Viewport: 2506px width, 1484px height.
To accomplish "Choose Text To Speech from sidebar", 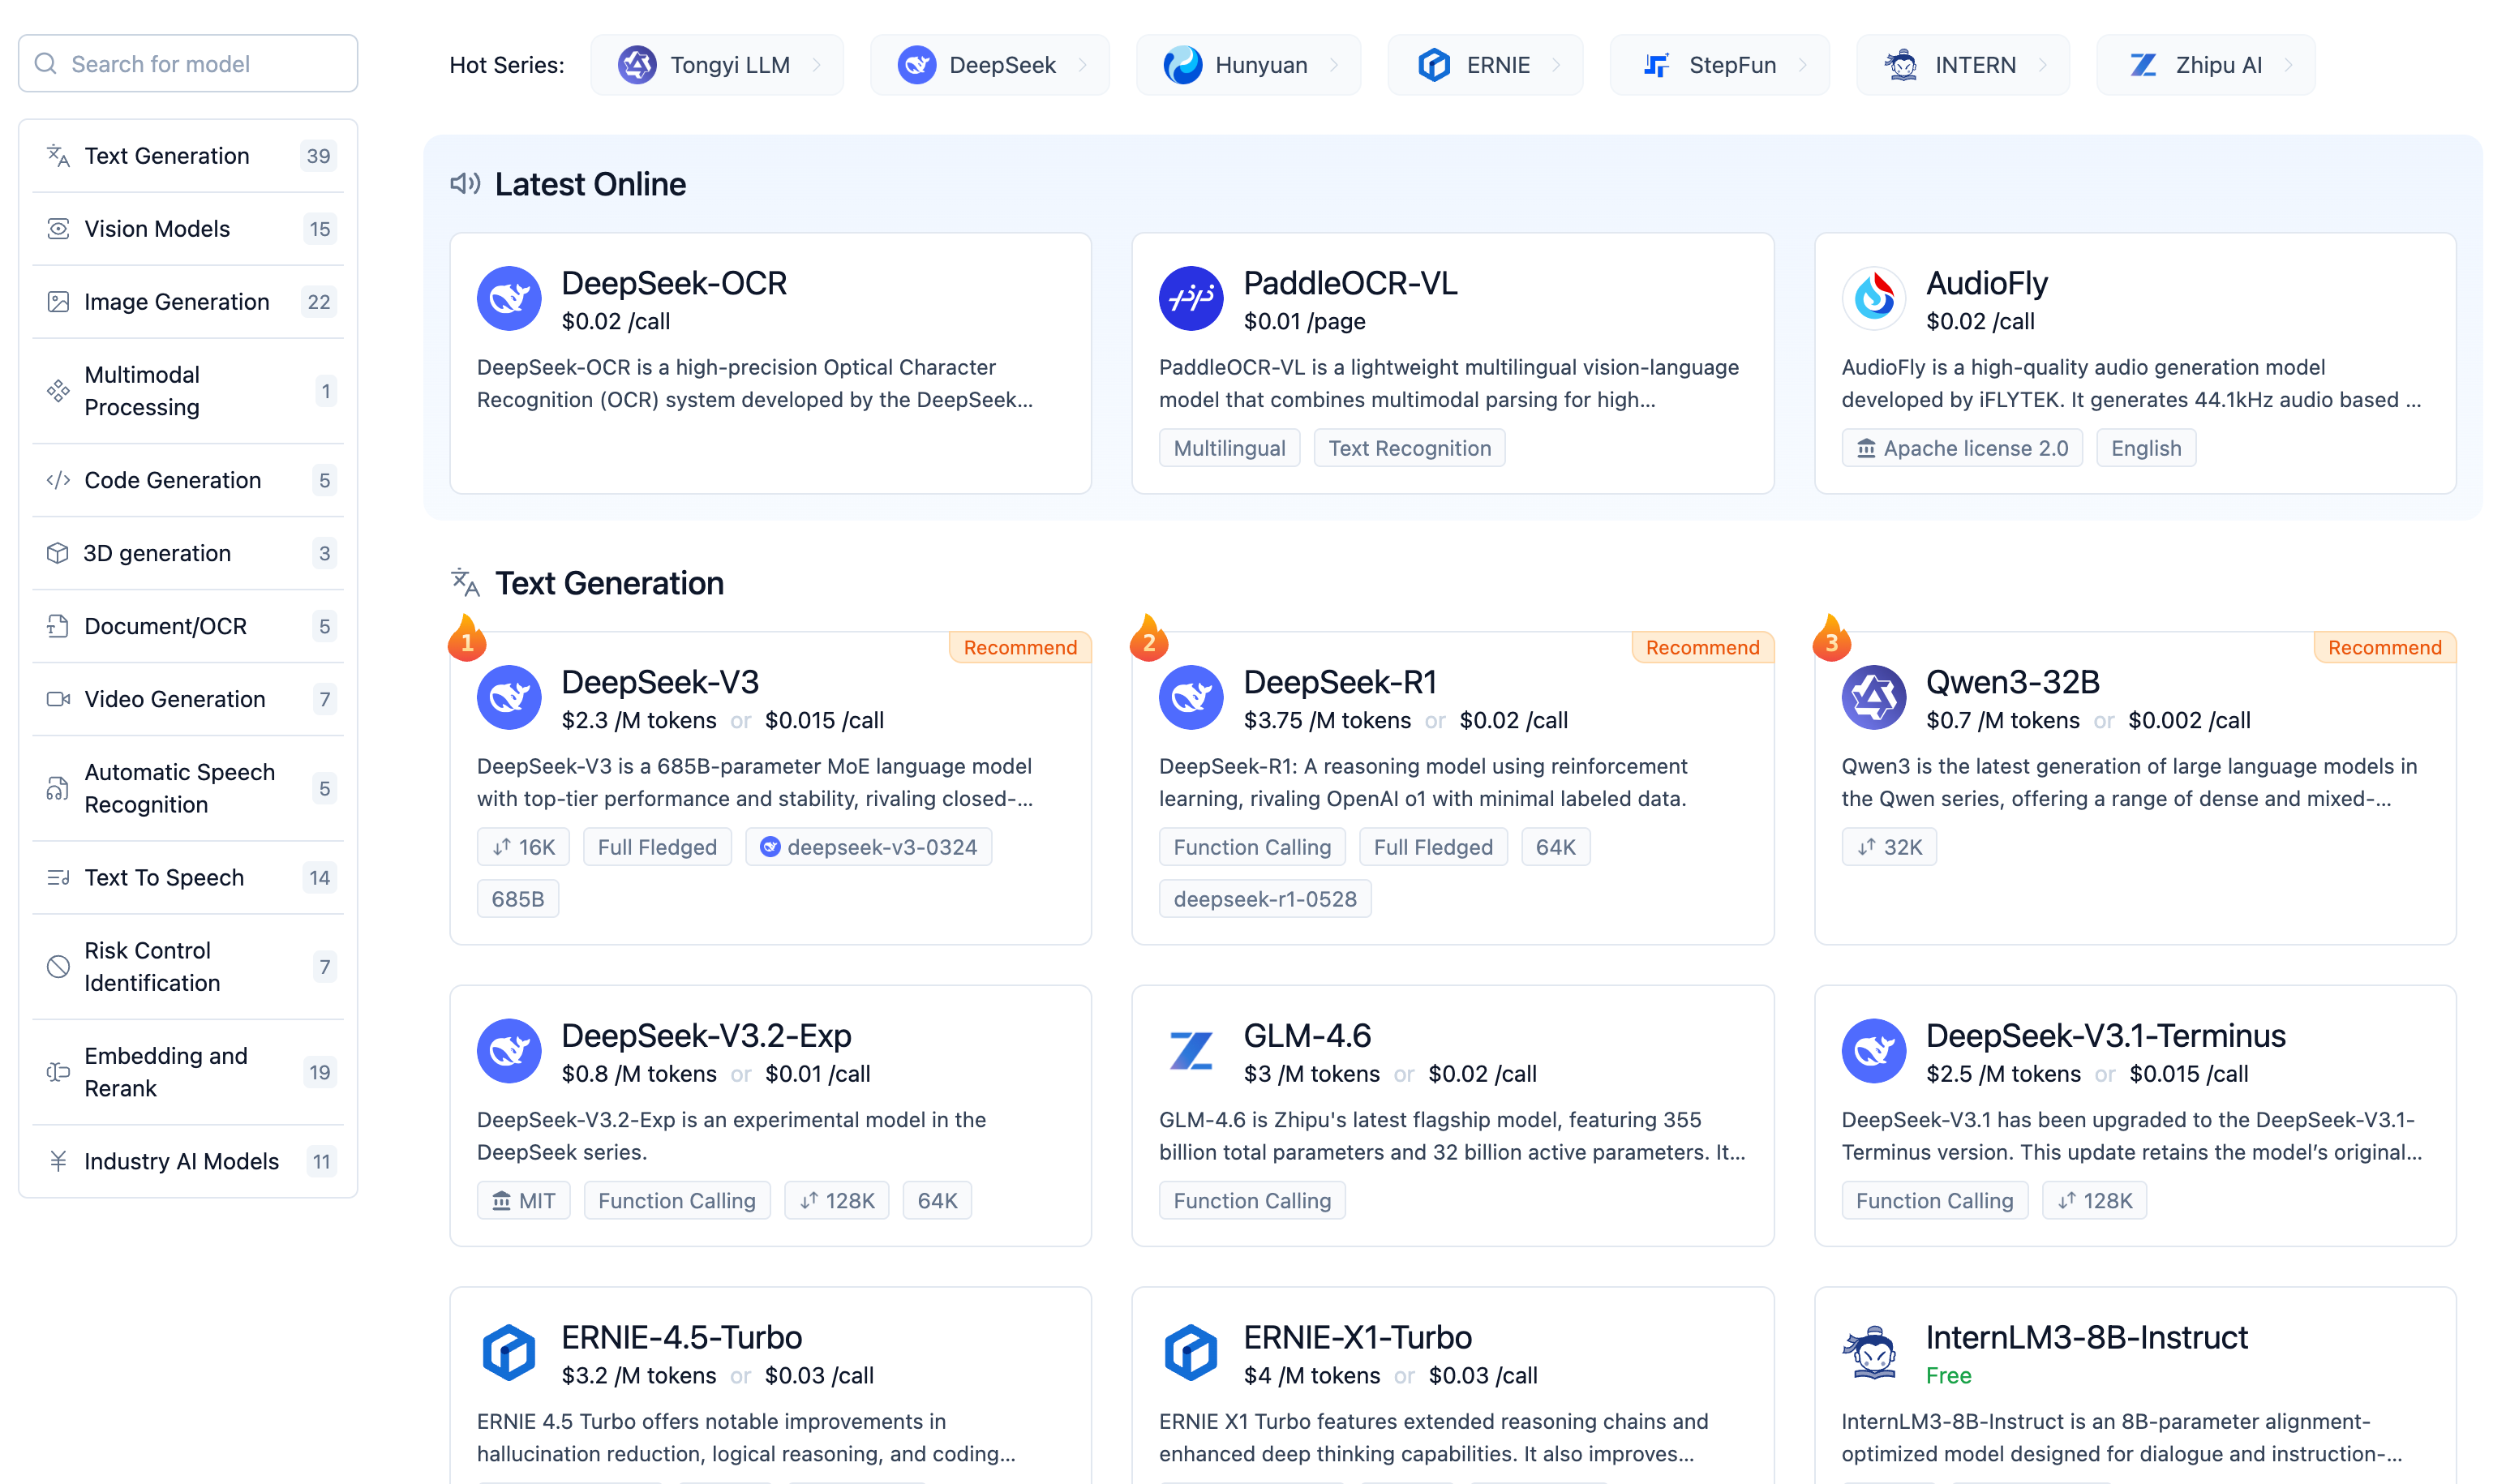I will (x=164, y=877).
